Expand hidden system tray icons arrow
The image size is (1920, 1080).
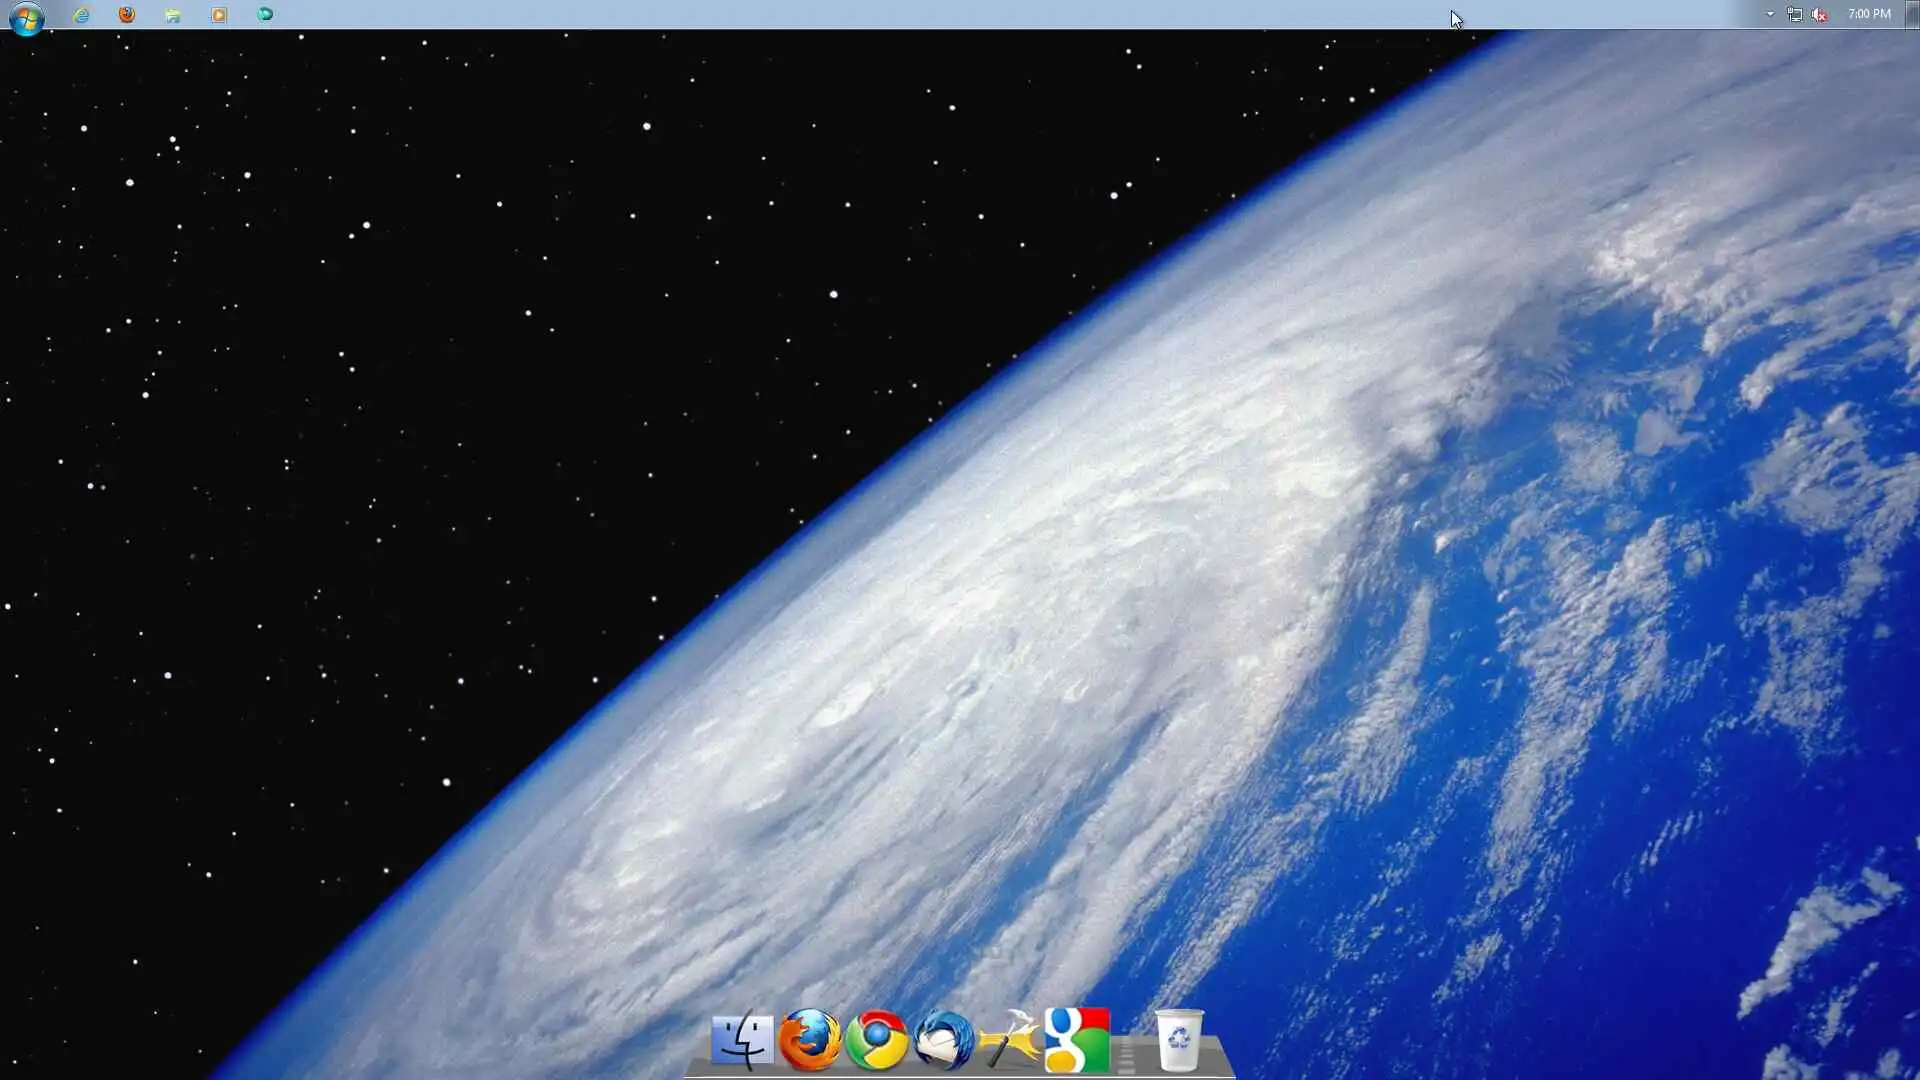coord(1770,14)
